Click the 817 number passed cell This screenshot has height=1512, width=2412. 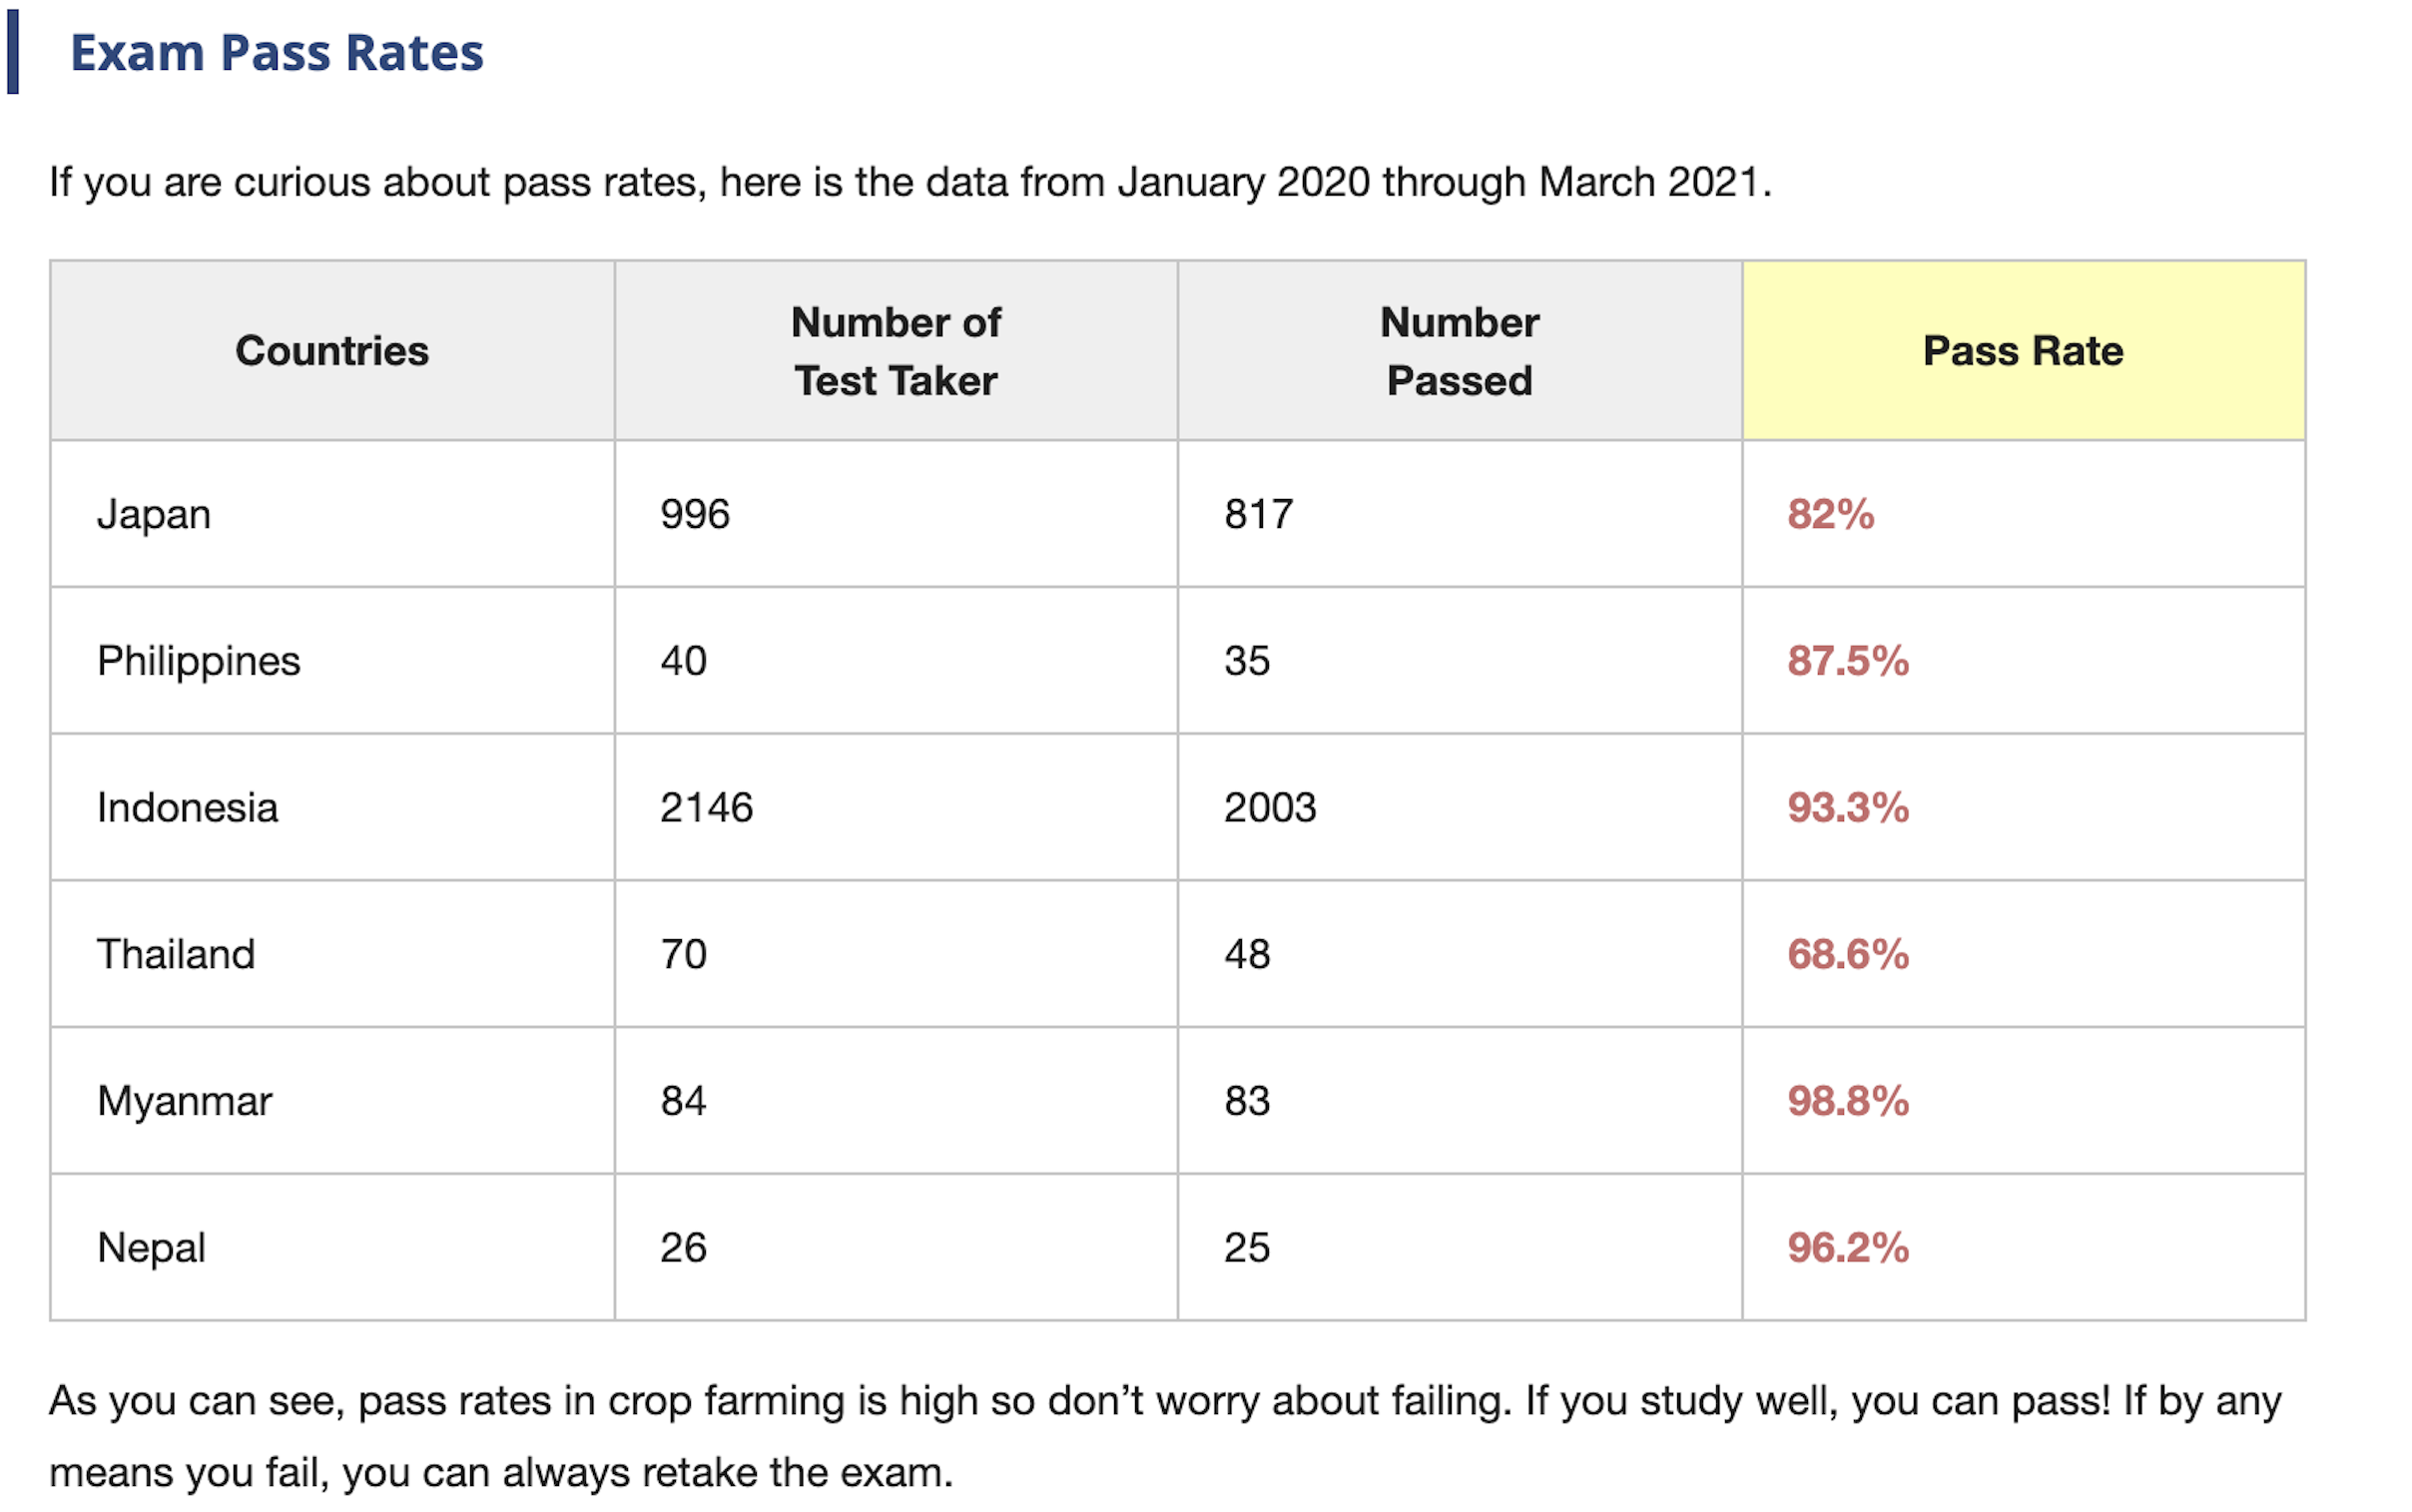tap(1258, 514)
